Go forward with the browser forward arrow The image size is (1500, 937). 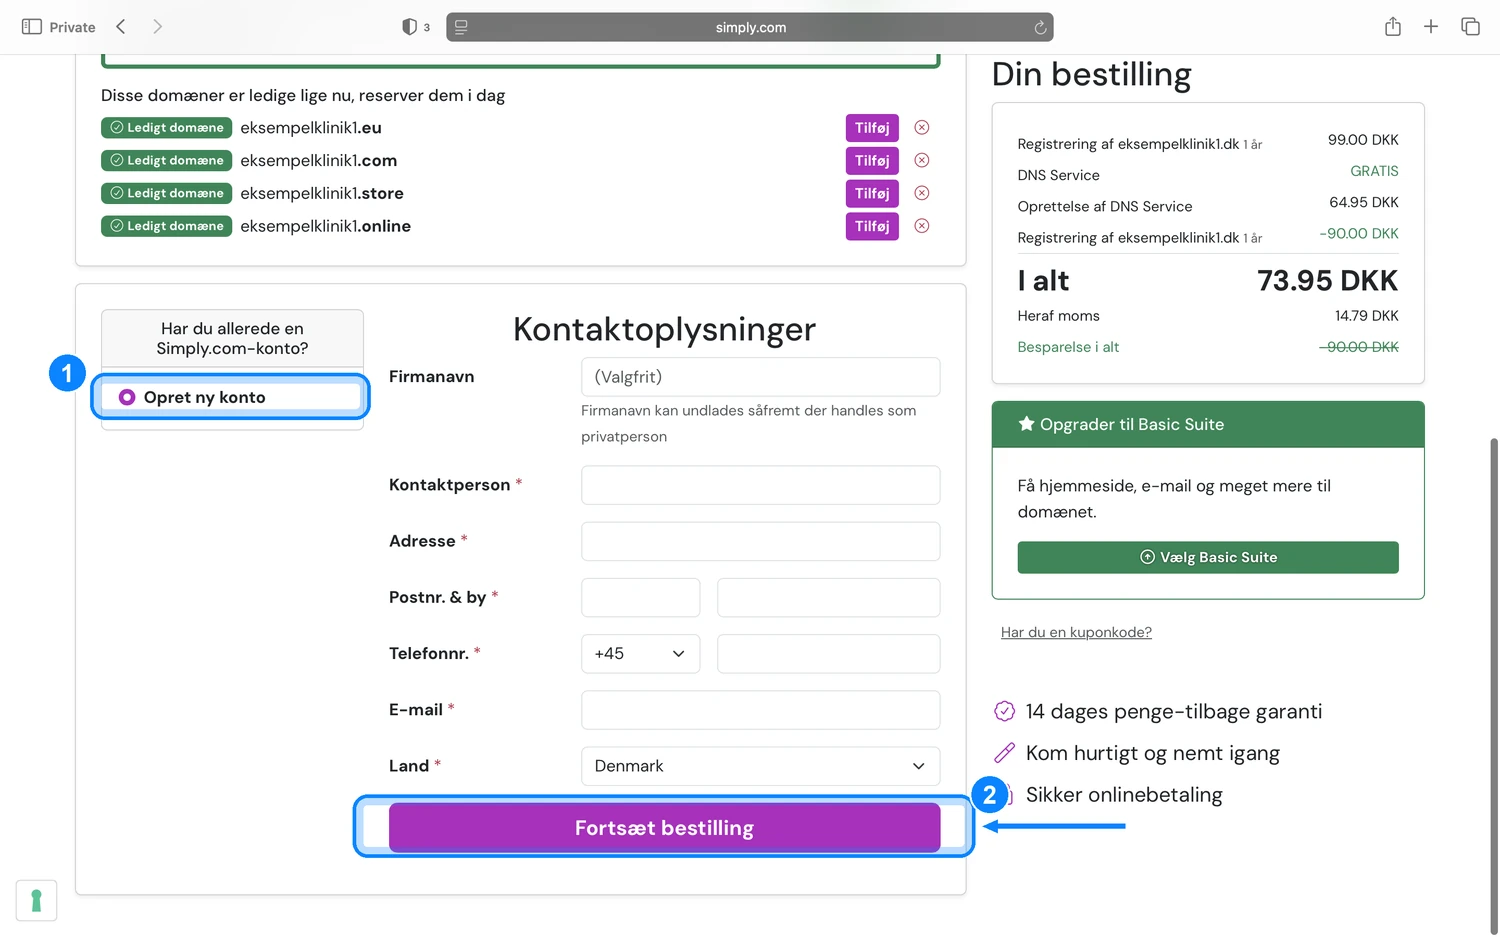[x=157, y=27]
